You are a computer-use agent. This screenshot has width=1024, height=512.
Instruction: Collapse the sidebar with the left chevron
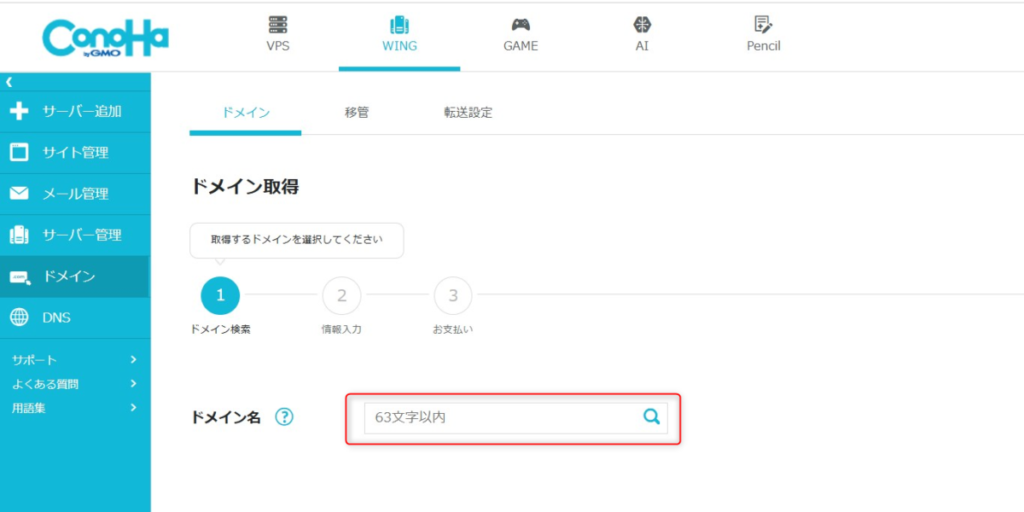(x=8, y=82)
